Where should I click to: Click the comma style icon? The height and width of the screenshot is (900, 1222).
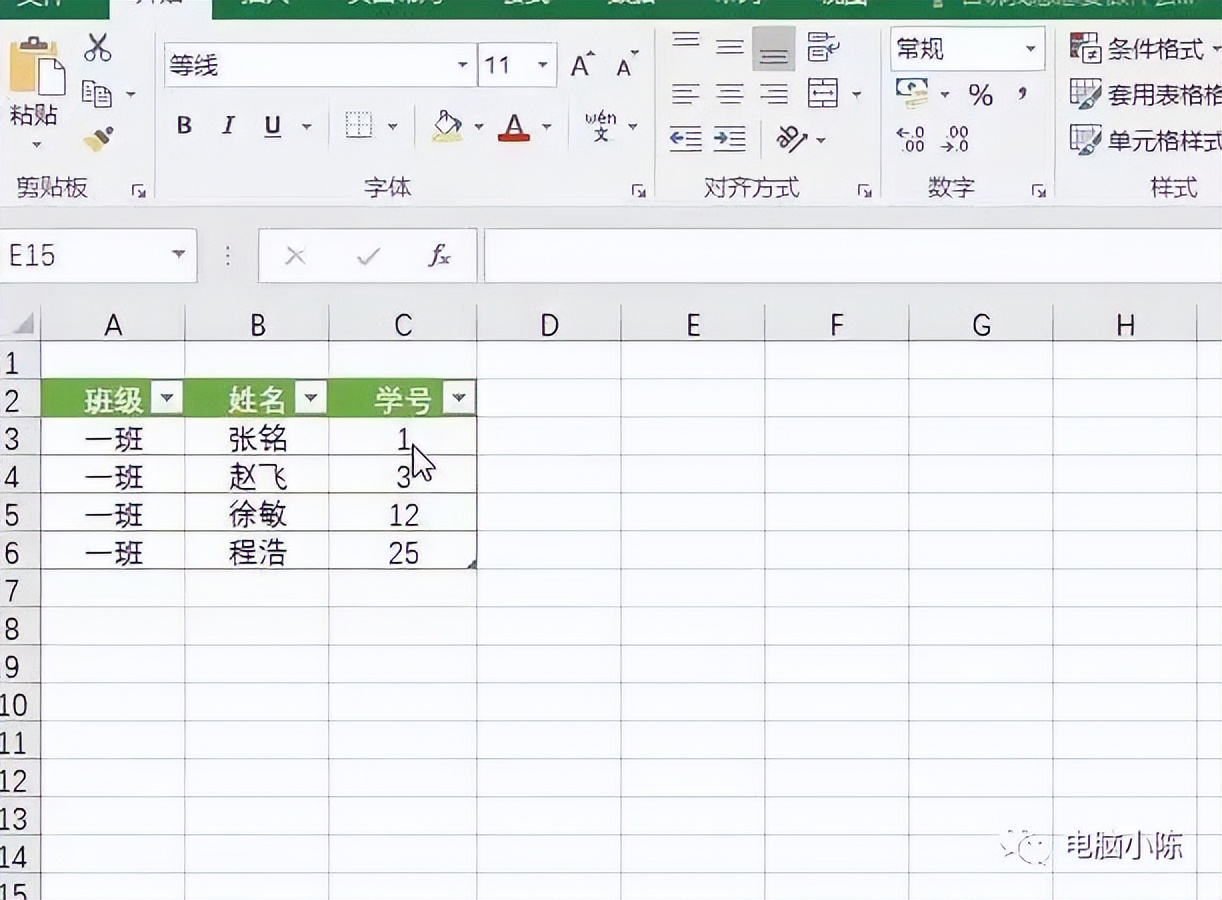pos(1020,95)
